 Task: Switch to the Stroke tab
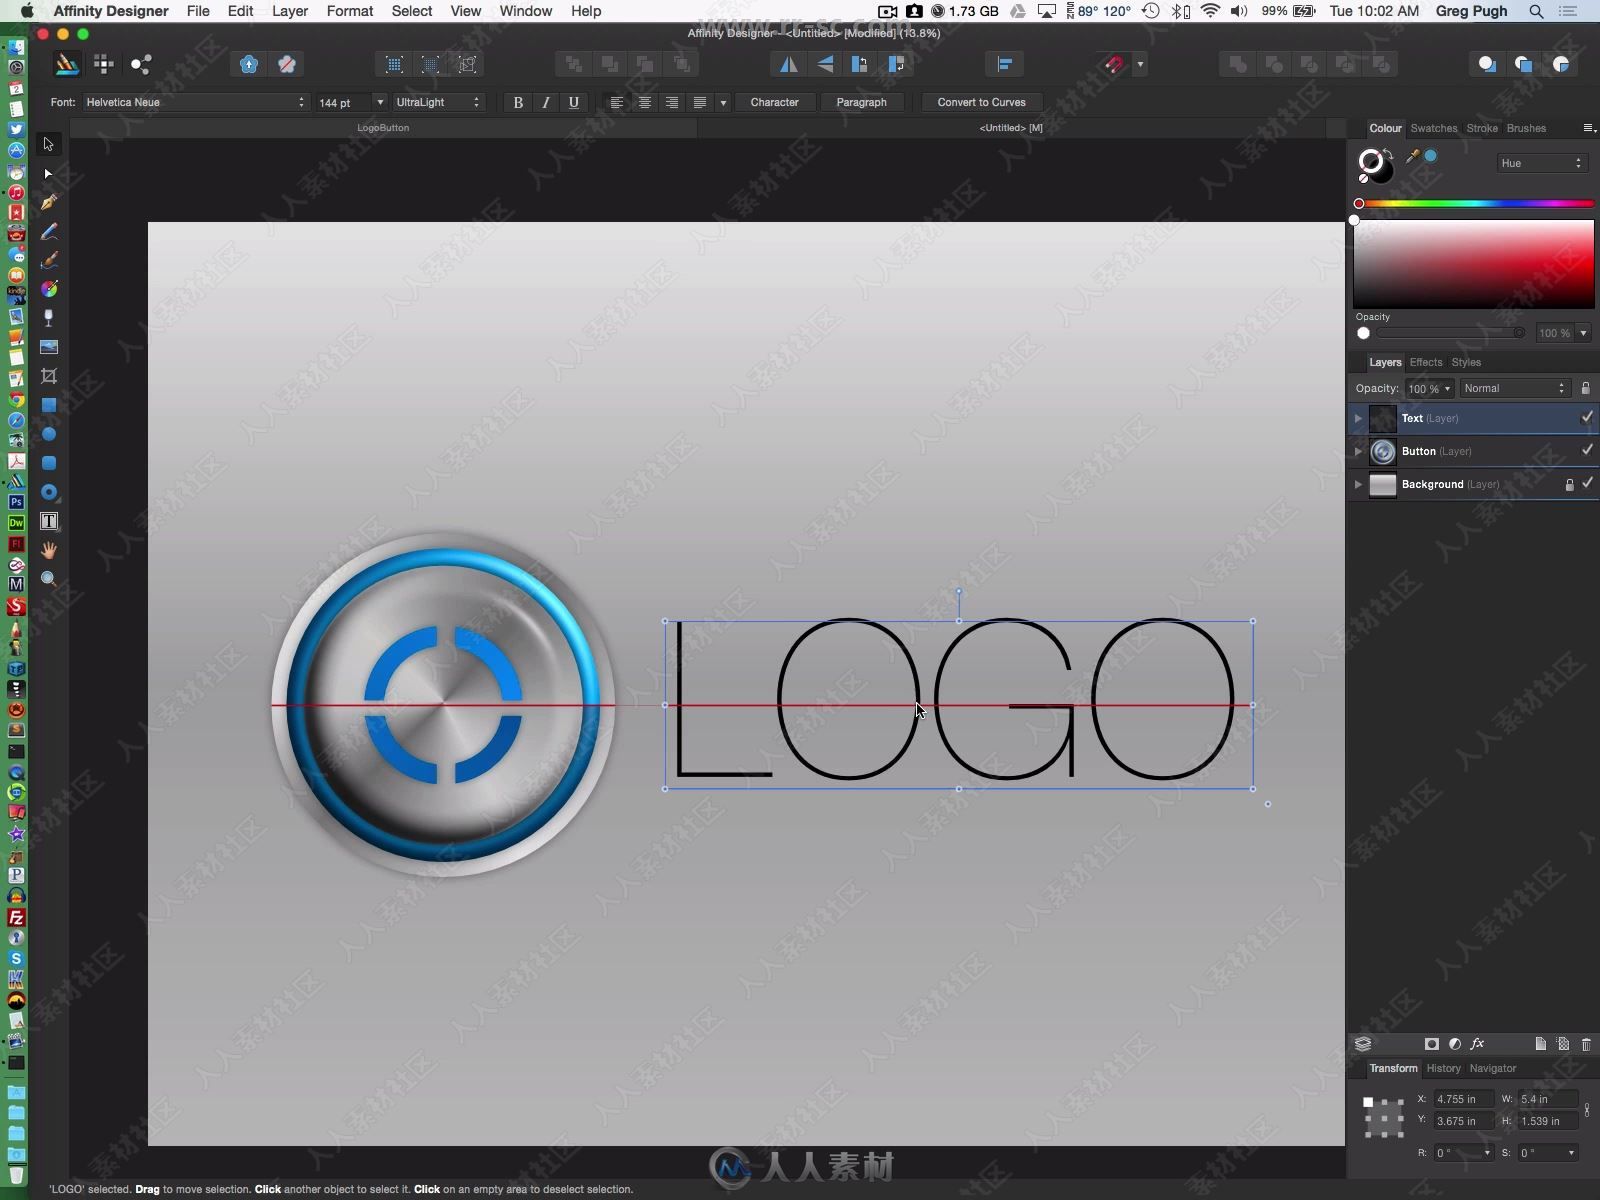[1482, 128]
